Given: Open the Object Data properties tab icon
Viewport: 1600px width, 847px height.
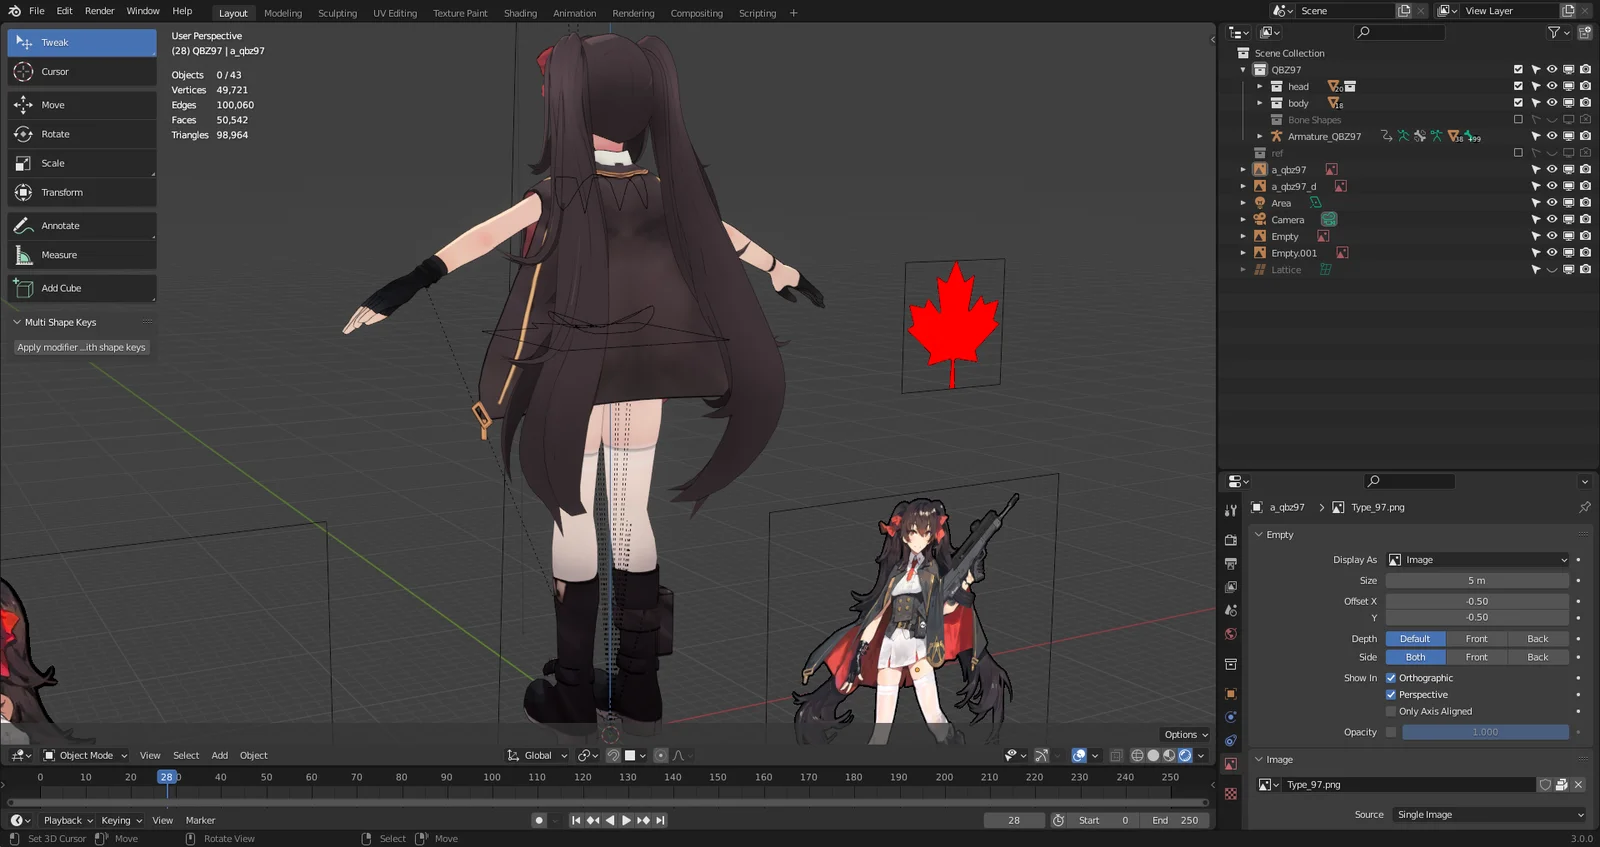Looking at the screenshot, I should point(1231,764).
